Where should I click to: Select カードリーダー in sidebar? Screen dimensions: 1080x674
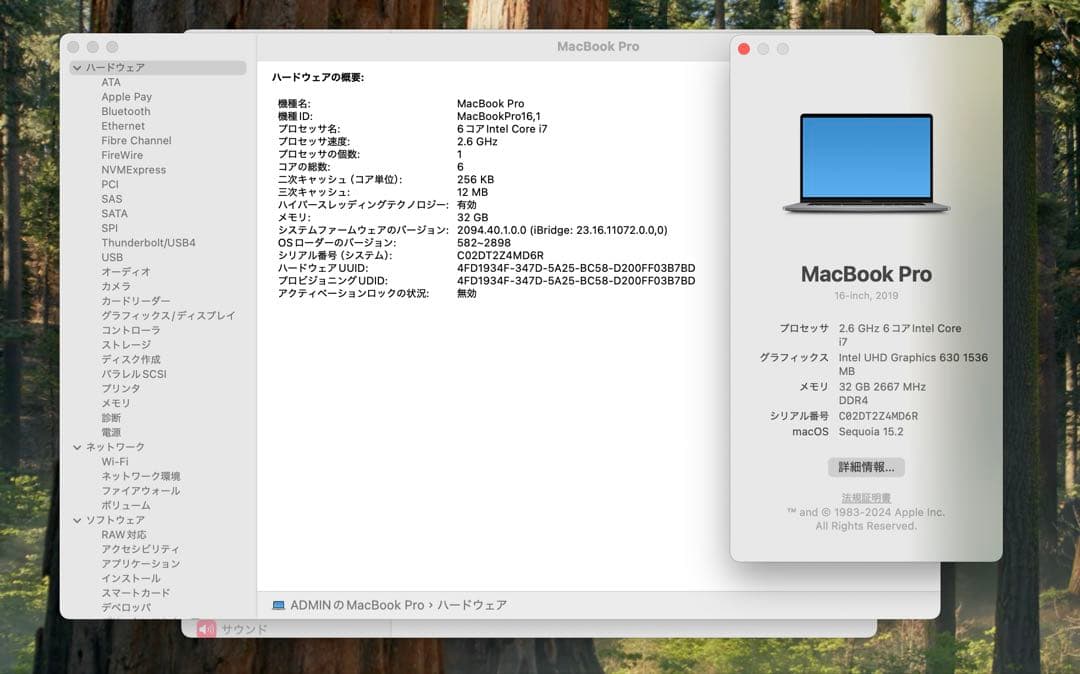pyautogui.click(x=136, y=301)
